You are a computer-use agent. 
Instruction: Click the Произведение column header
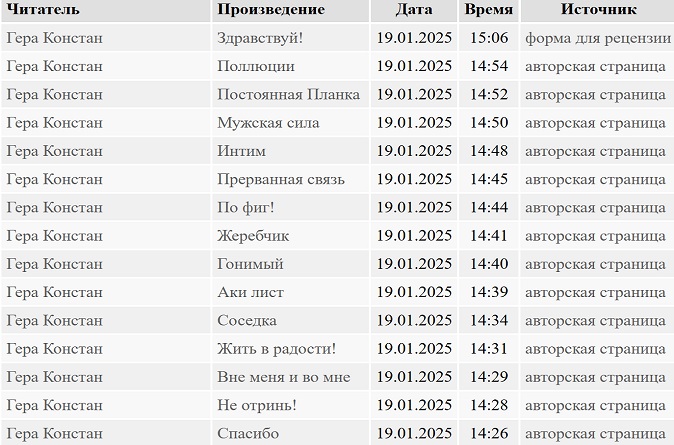(x=271, y=9)
